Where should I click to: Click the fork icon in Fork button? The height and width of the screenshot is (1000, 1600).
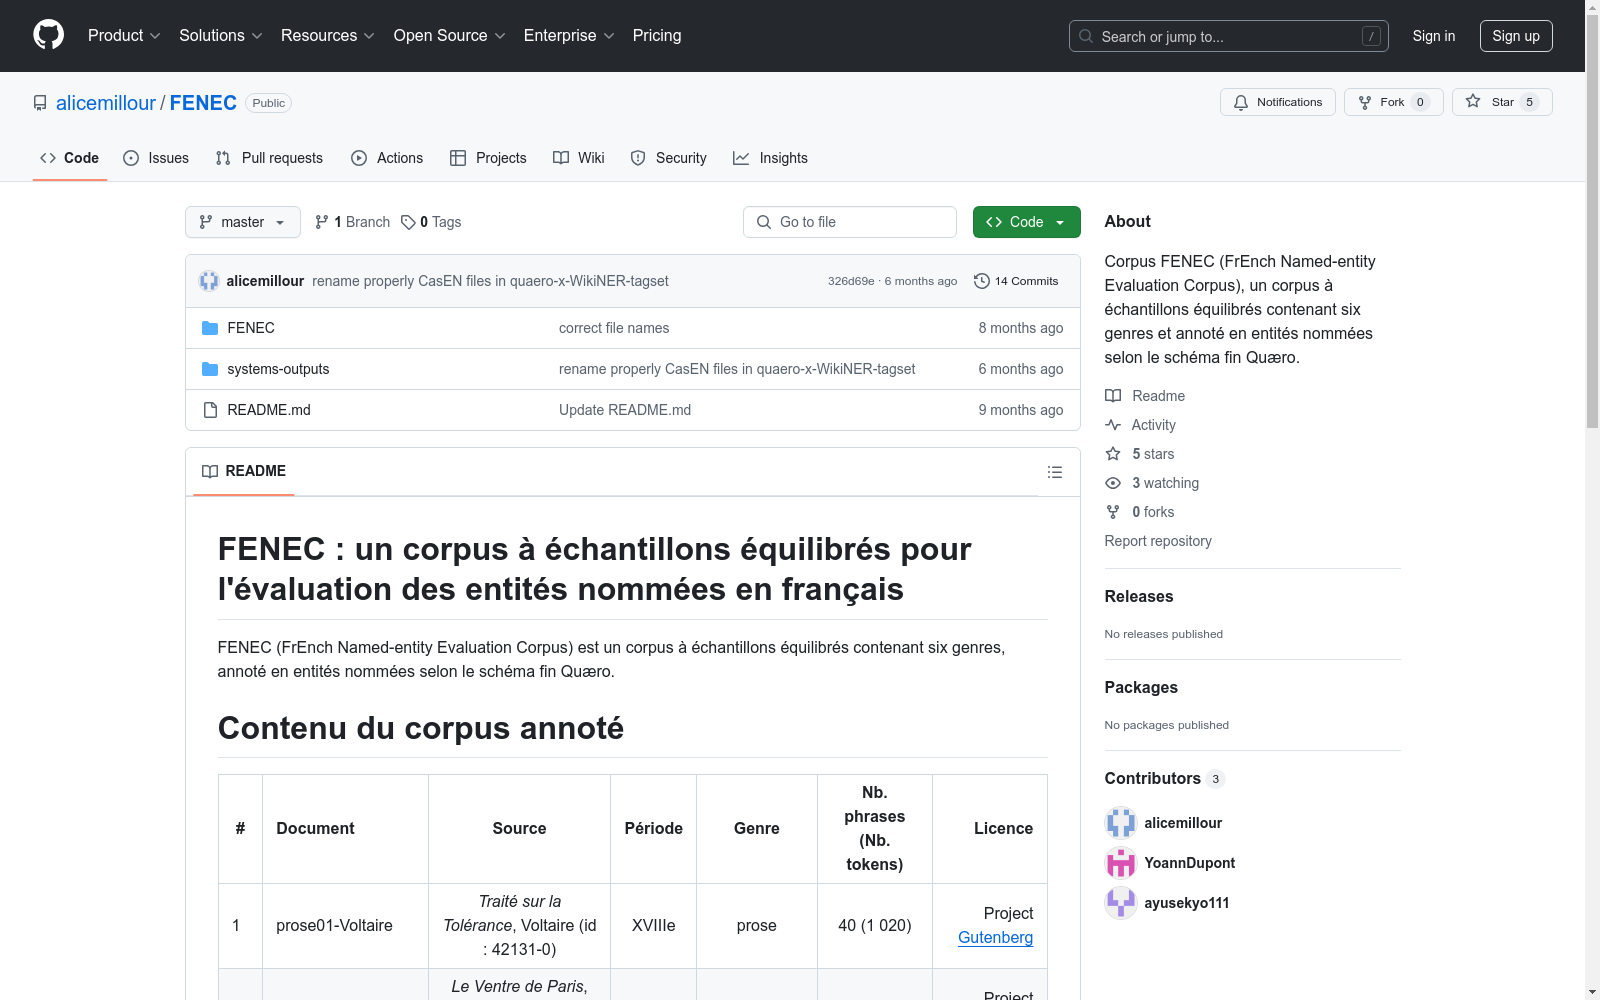(1365, 102)
